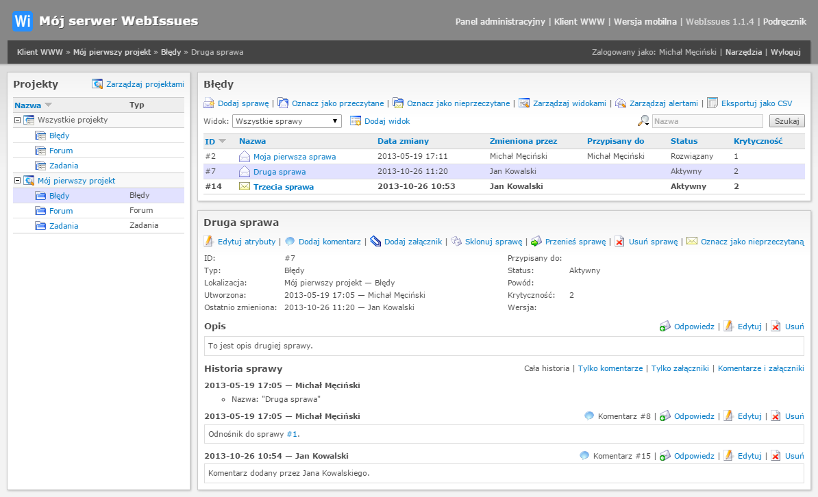This screenshot has height=497, width=818.
Task: Click the Zarządzaj alertami icon
Action: [620, 103]
